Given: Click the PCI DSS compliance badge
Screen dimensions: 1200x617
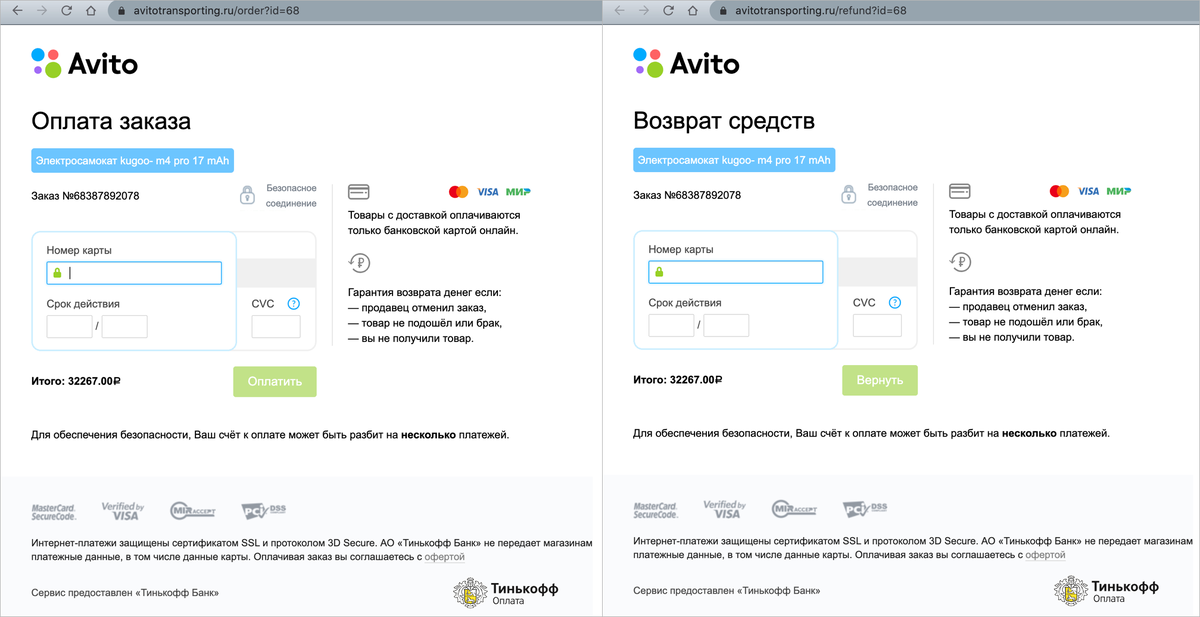Looking at the screenshot, I should coord(262,508).
